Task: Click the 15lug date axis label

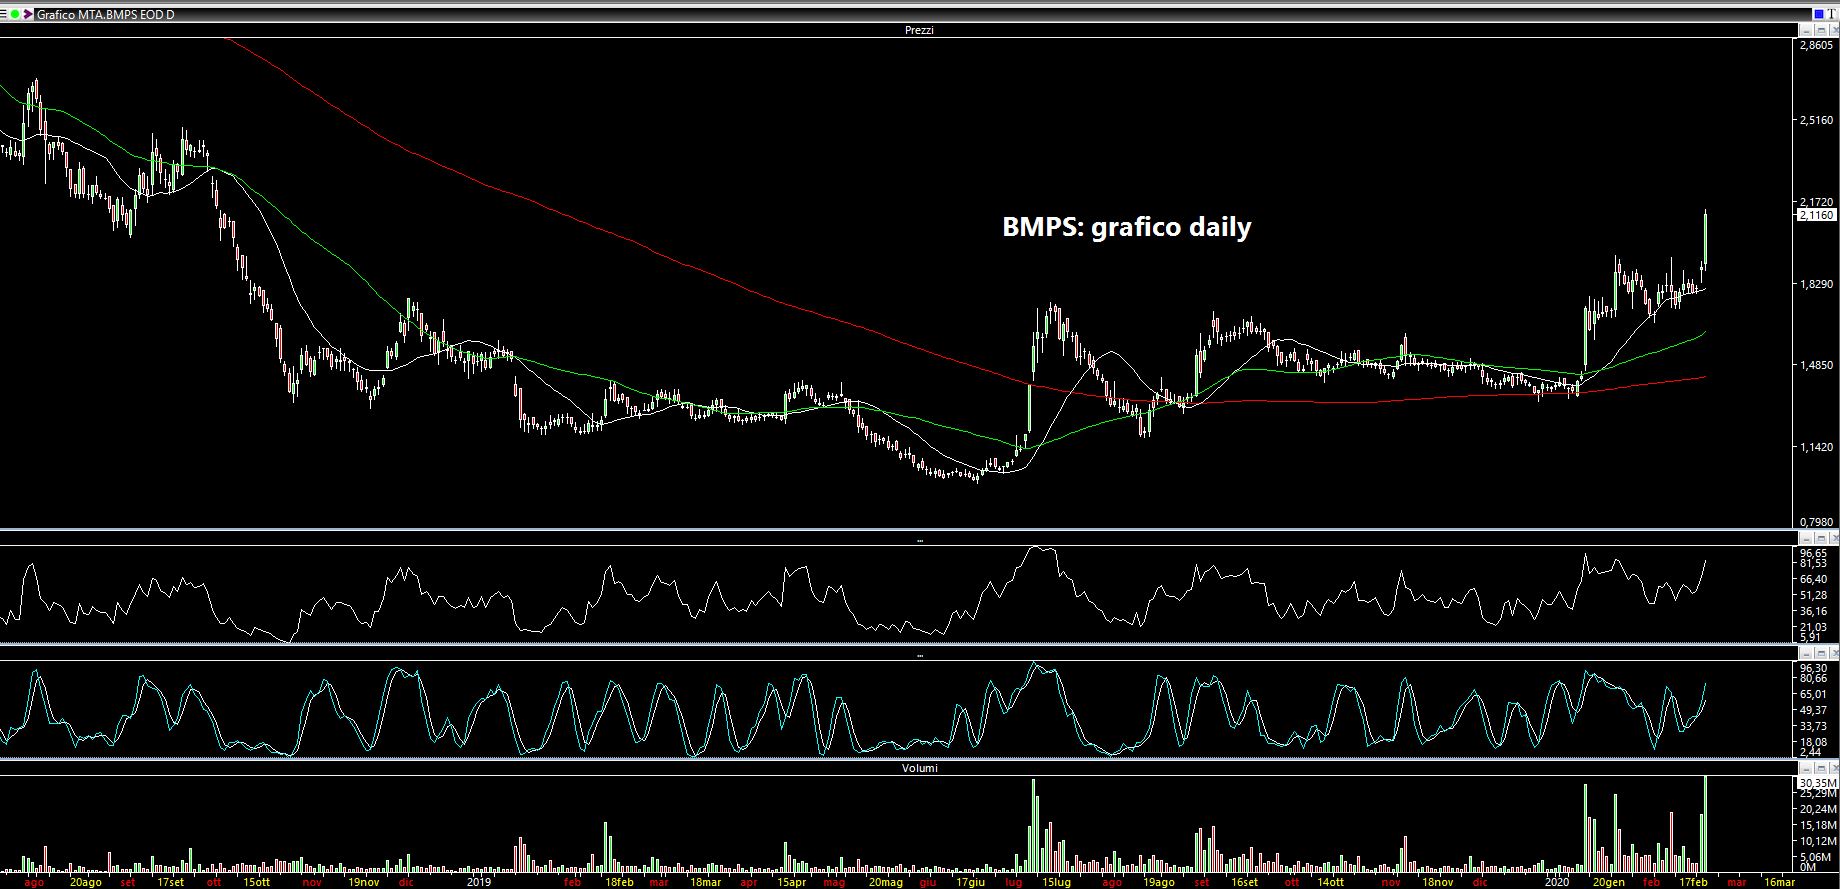Action: (x=1057, y=883)
